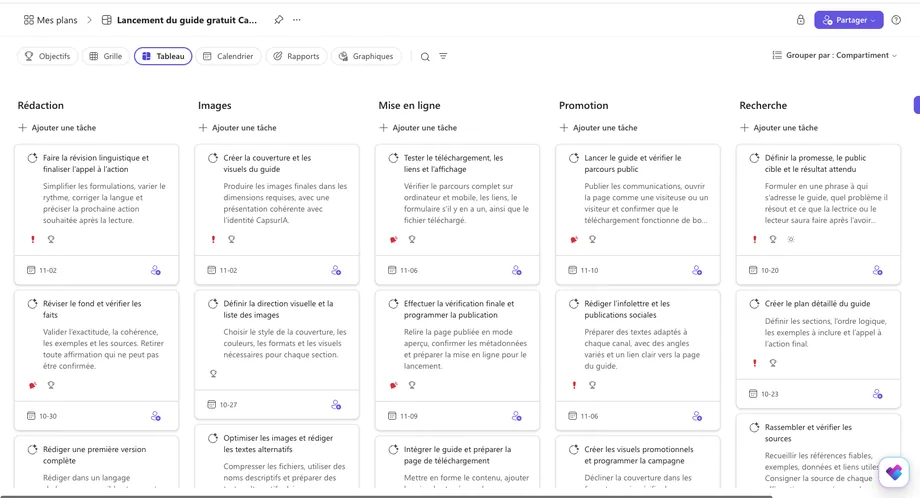Click due date 10-20 on 'Définir la promesse'
This screenshot has width=920, height=498.
(x=764, y=270)
